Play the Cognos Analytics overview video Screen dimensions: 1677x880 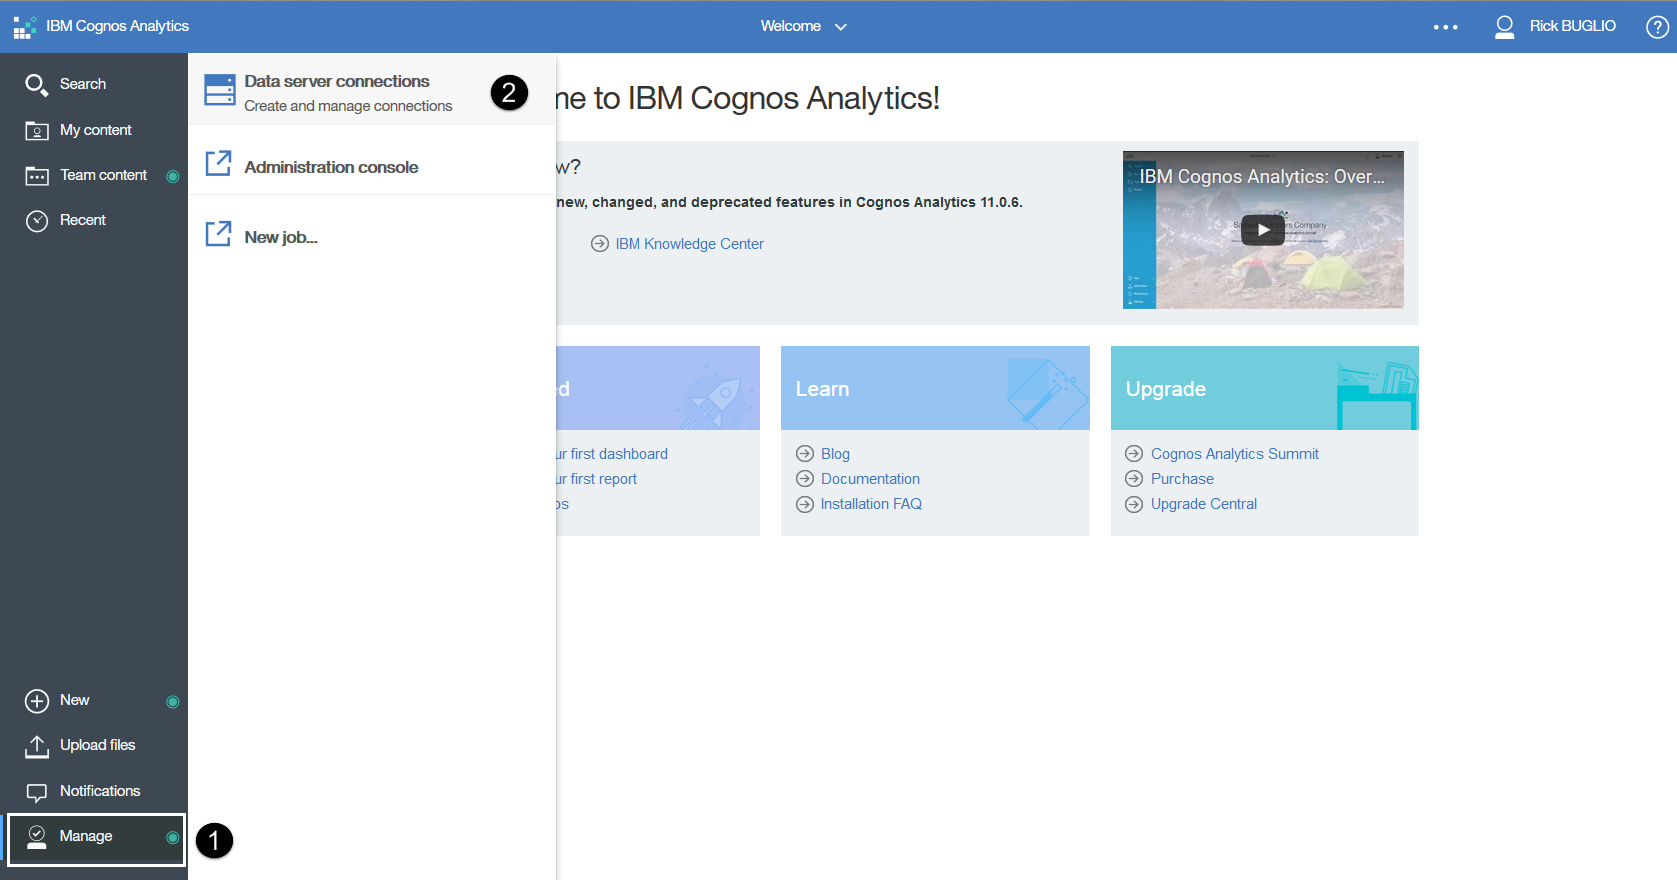coord(1263,230)
